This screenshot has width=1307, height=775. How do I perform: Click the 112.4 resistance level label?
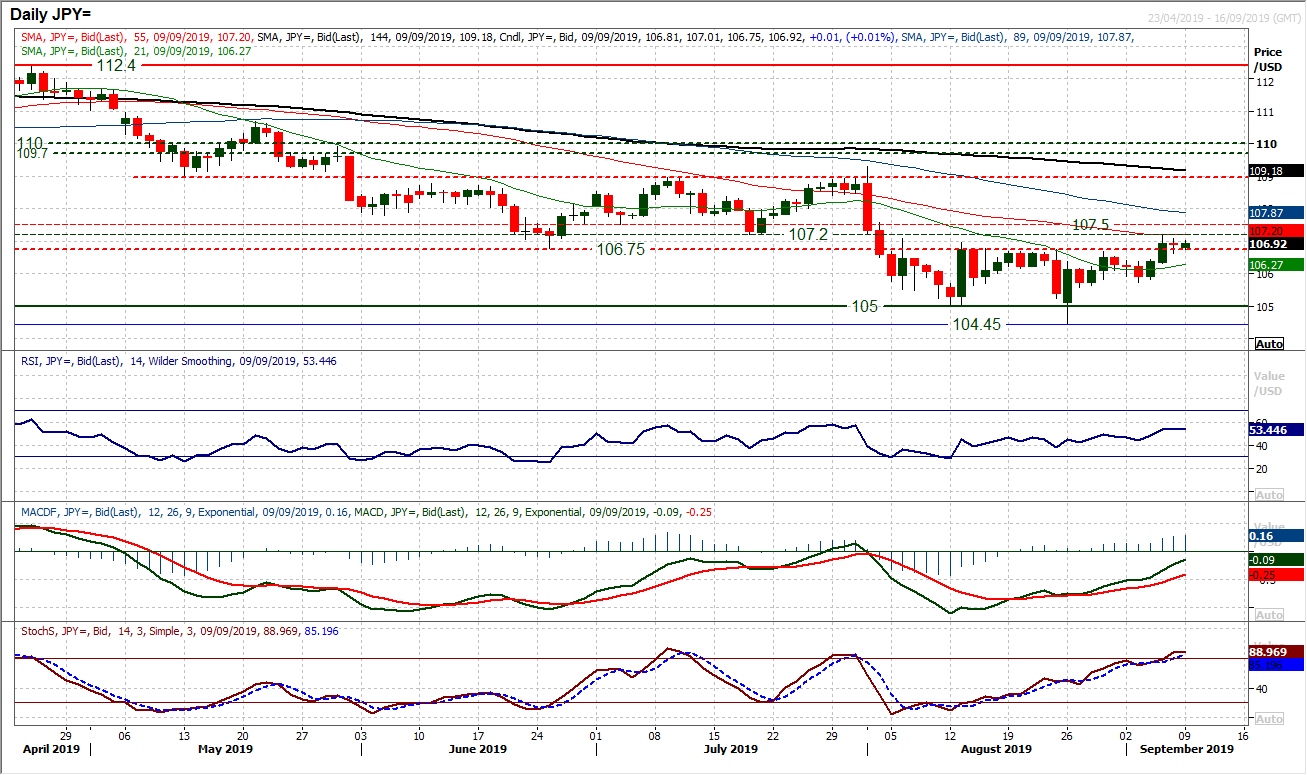click(116, 64)
